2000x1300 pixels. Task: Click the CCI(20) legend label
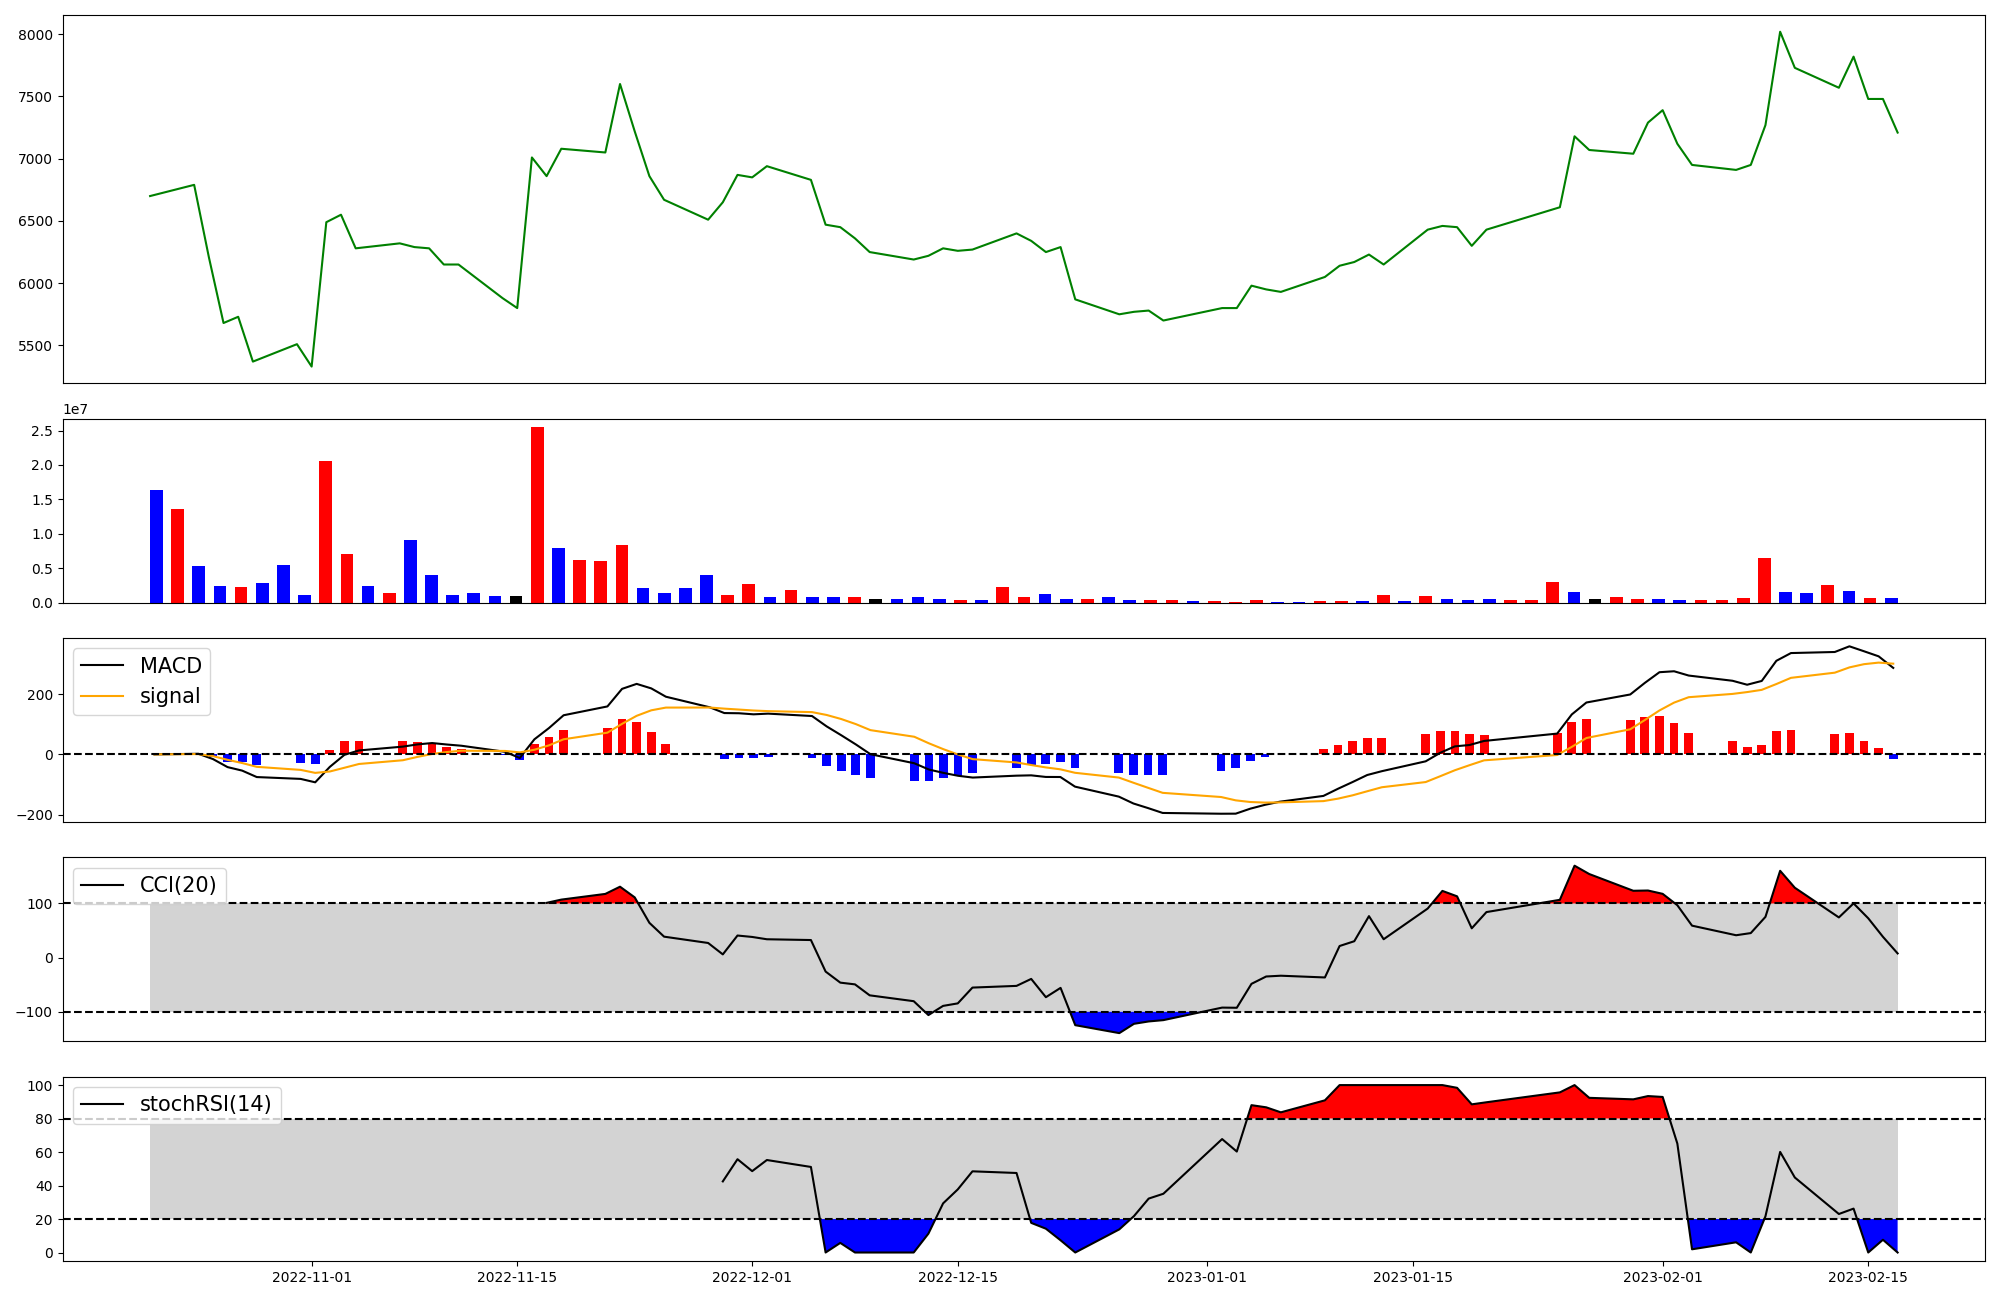(177, 885)
